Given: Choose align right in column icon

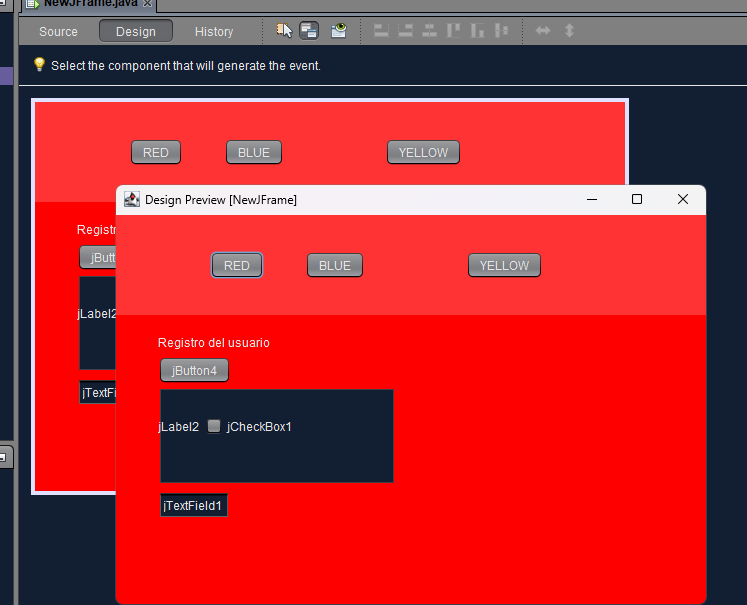Looking at the screenshot, I should 405,31.
